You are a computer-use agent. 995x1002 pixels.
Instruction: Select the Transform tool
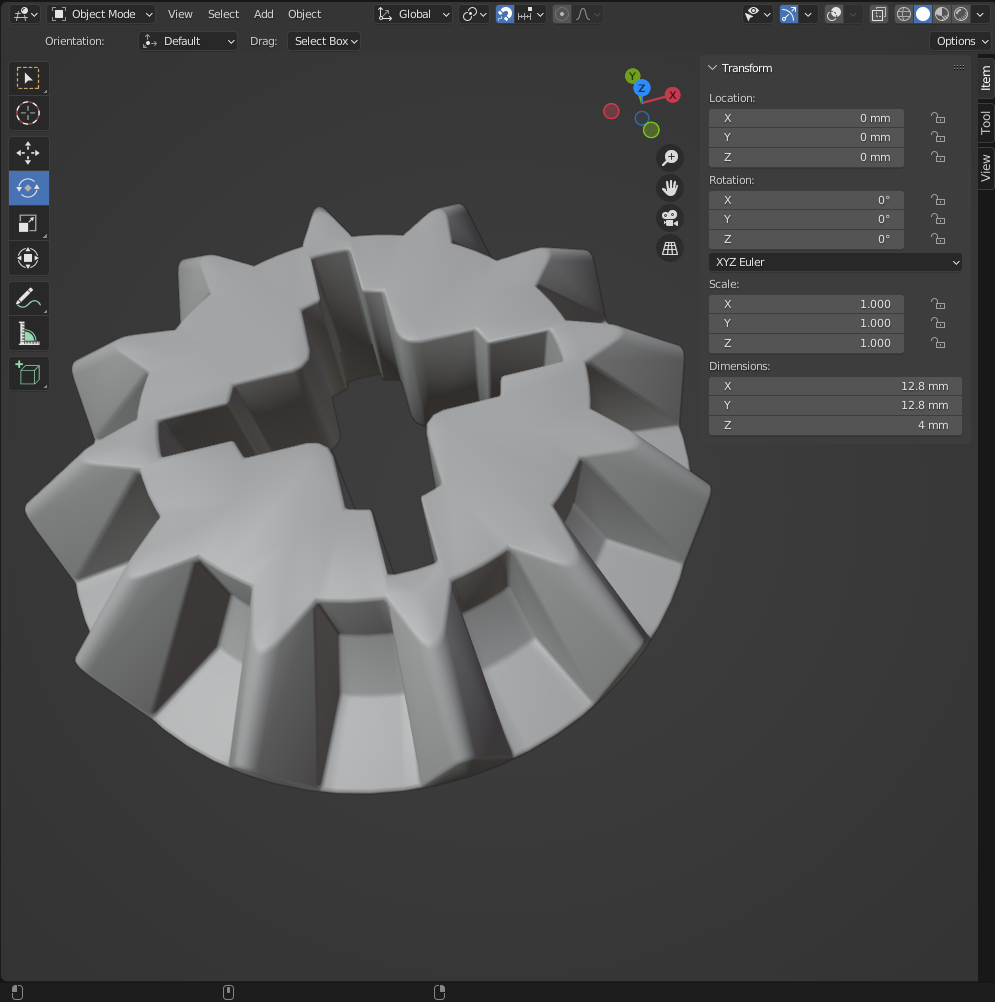28,258
